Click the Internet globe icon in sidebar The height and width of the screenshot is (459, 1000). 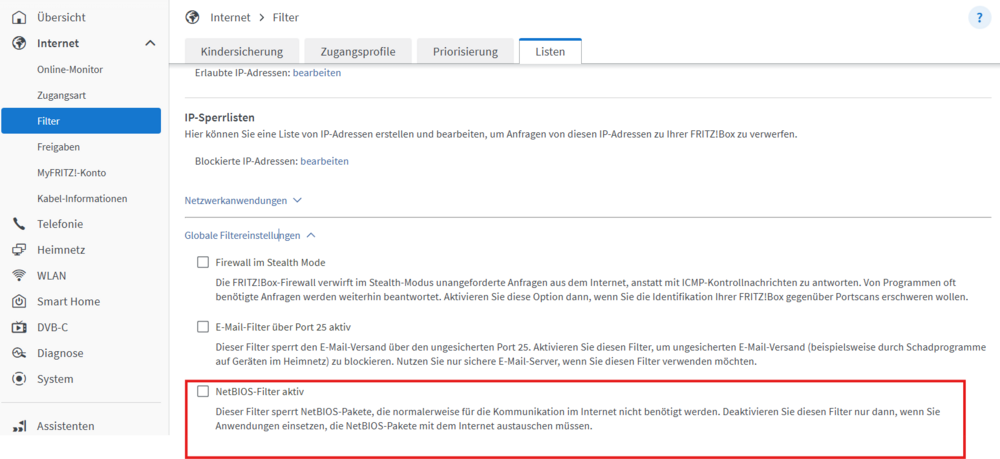point(20,43)
